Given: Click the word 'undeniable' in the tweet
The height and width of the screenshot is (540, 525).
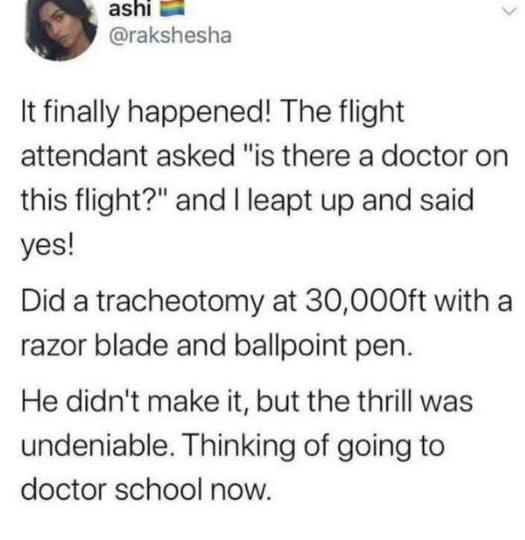Looking at the screenshot, I should (95, 446).
